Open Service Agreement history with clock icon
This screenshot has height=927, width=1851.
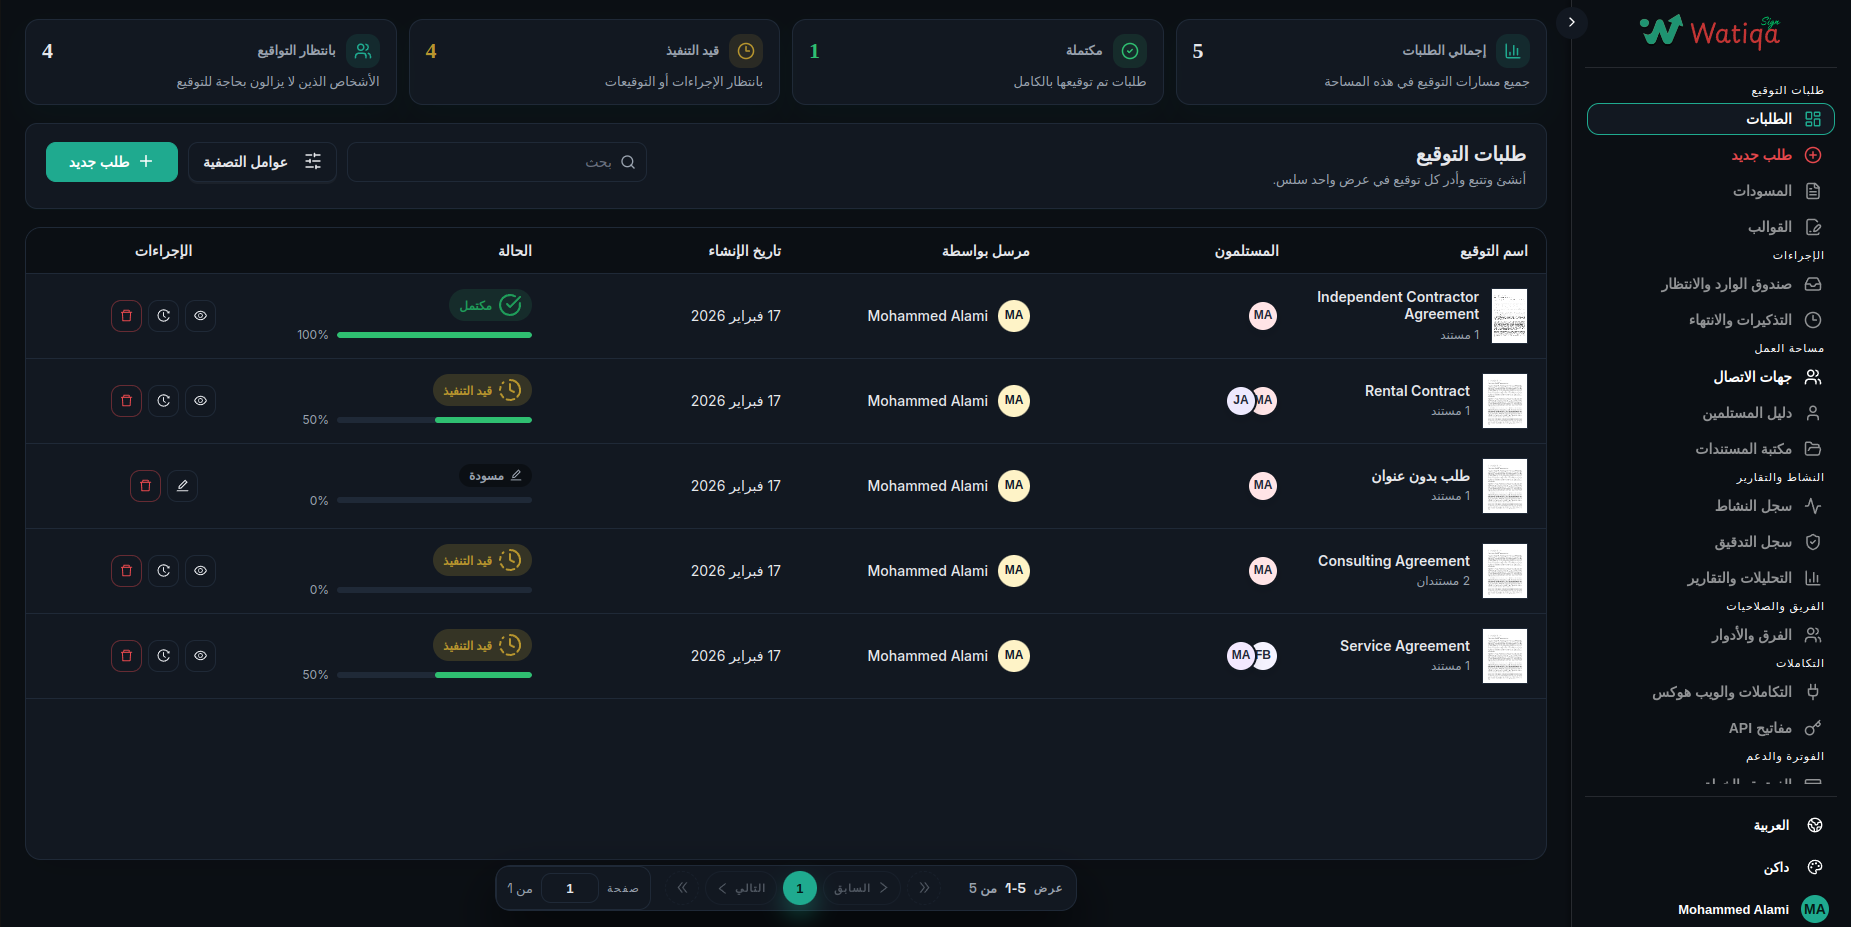coord(163,655)
